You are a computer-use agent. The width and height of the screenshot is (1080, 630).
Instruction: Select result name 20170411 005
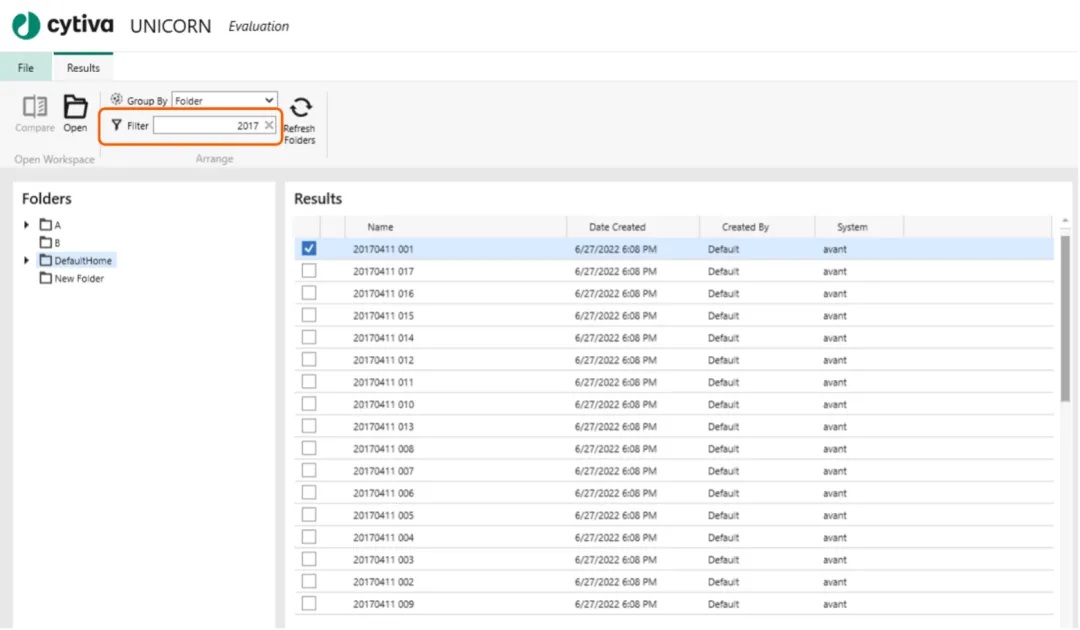(x=384, y=515)
